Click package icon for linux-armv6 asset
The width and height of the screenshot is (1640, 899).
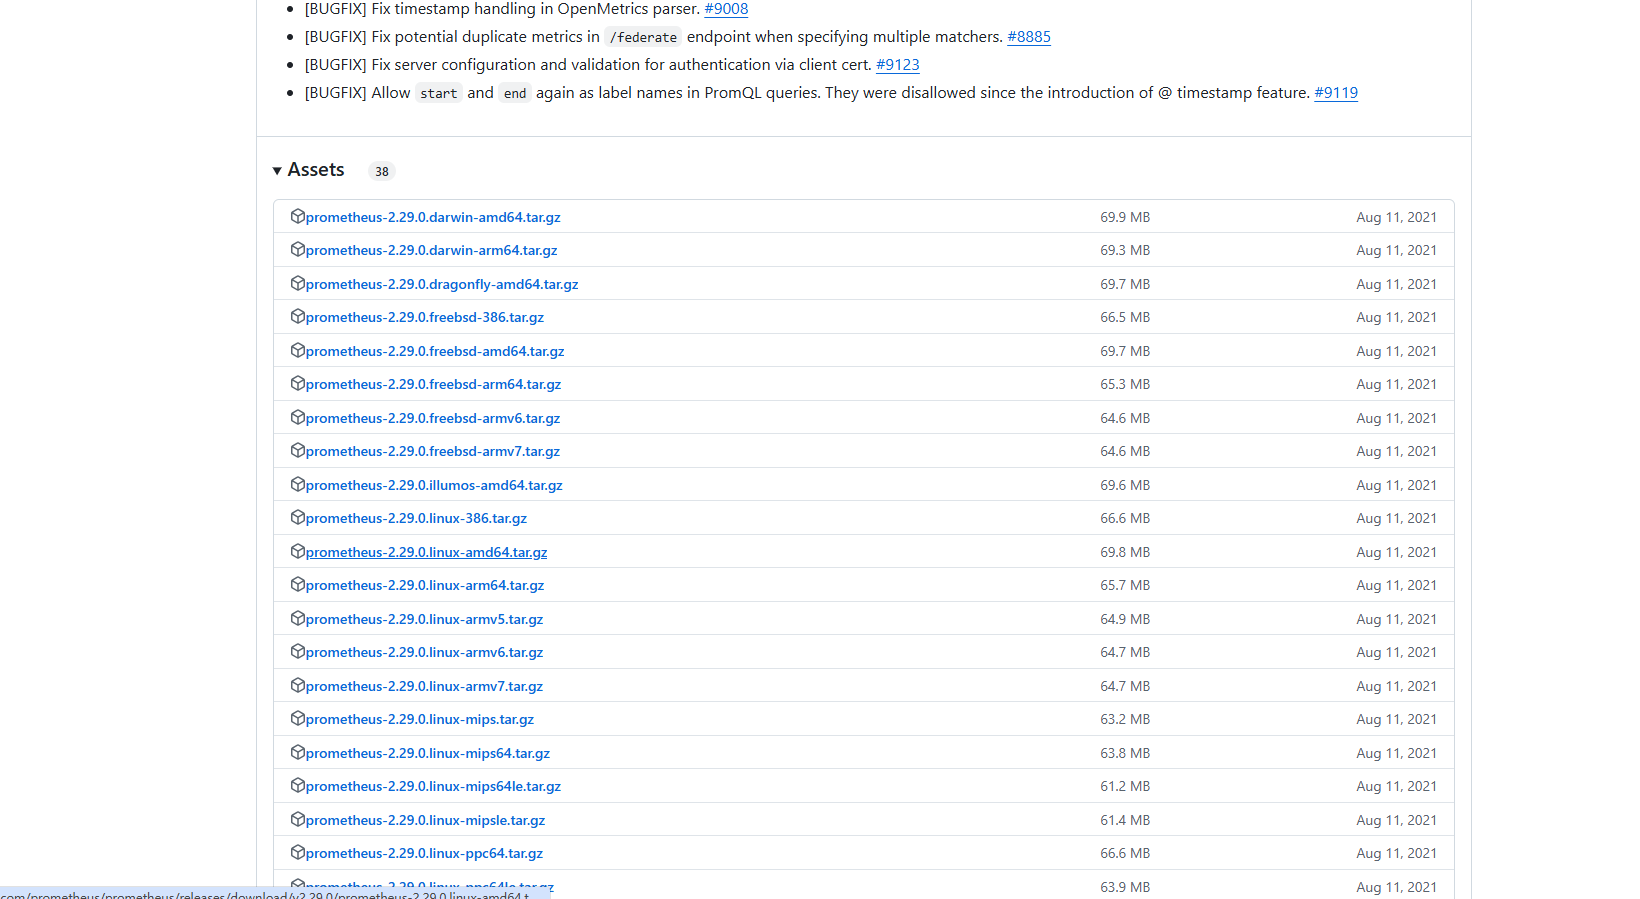(297, 651)
